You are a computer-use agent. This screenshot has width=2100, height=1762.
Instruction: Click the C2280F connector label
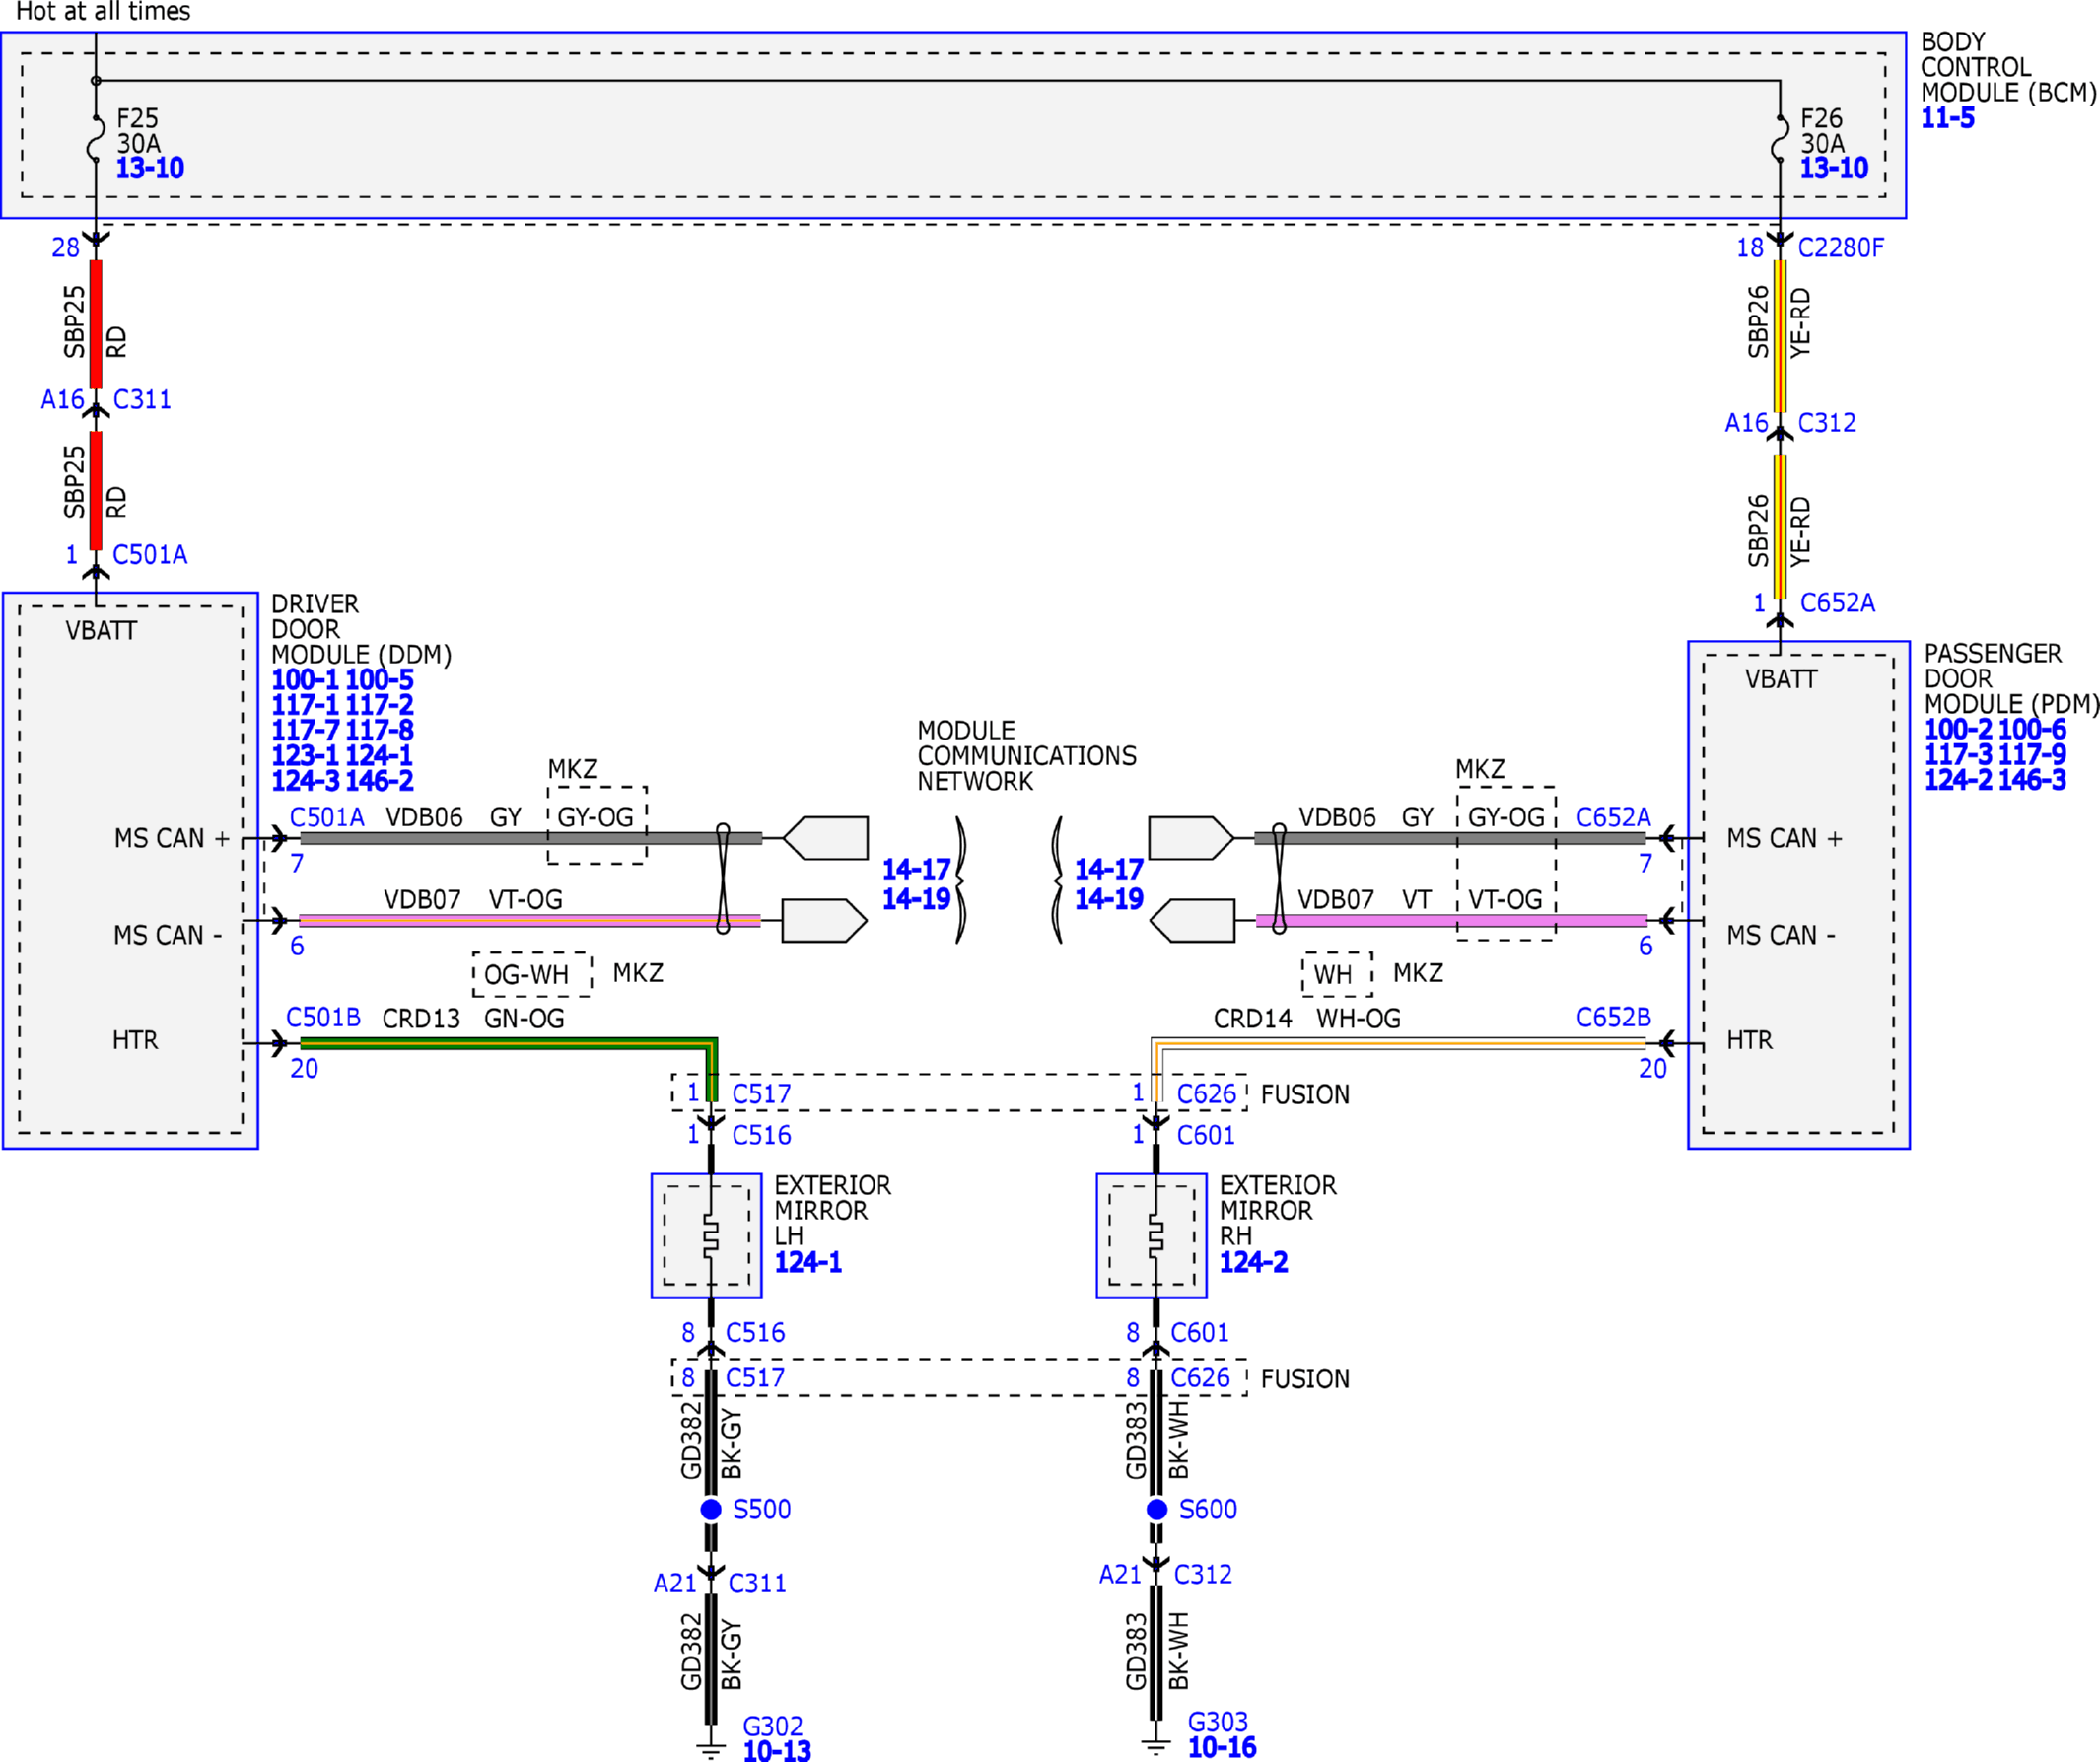pos(1841,247)
